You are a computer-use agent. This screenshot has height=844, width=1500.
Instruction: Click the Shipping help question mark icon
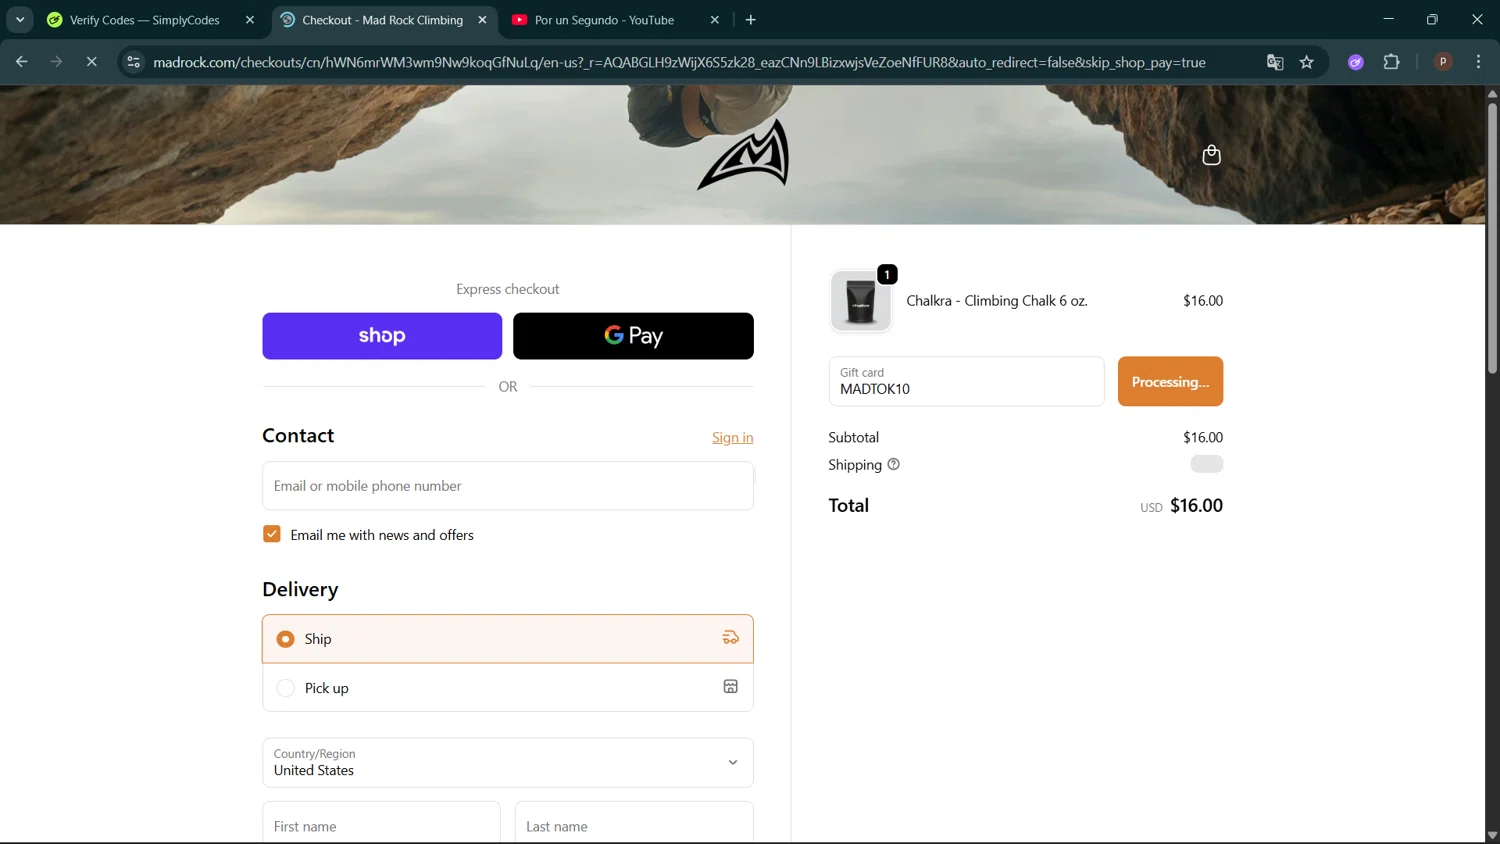(x=894, y=464)
